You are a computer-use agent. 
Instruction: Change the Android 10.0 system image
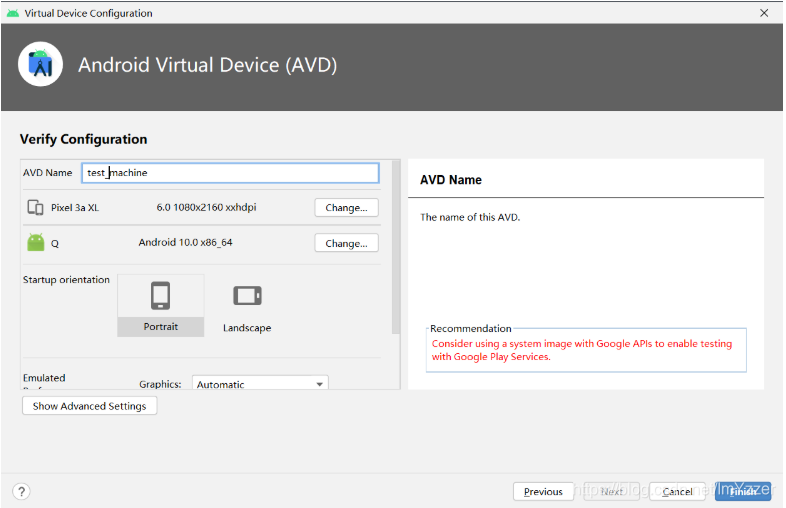(346, 243)
